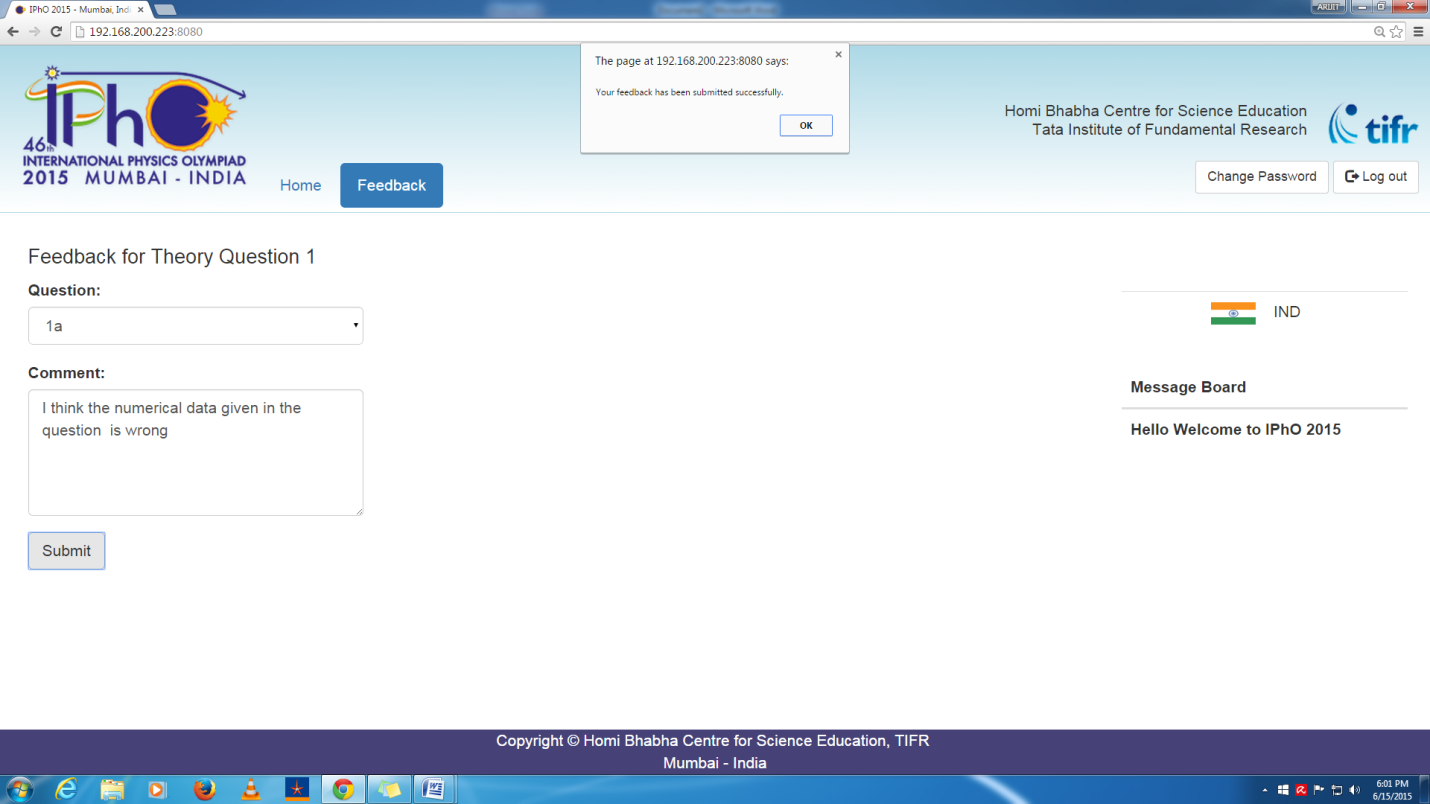
Task: Click 'Homi Bhabha Centre for Science Education' header text
Action: 1155,111
